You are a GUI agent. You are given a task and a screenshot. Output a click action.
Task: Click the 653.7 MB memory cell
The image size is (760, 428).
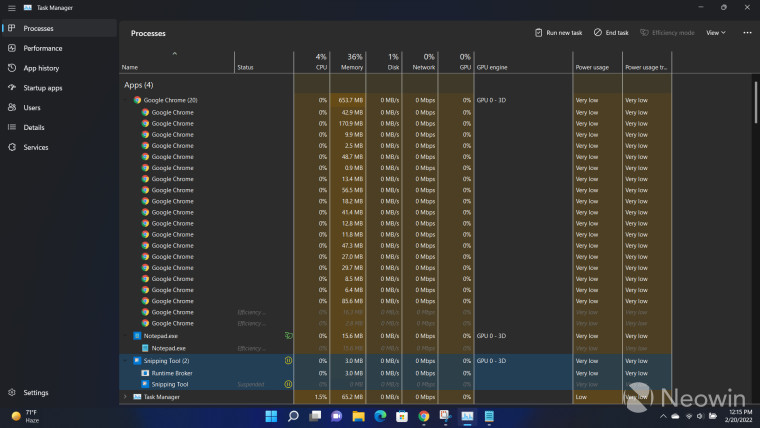tap(350, 100)
